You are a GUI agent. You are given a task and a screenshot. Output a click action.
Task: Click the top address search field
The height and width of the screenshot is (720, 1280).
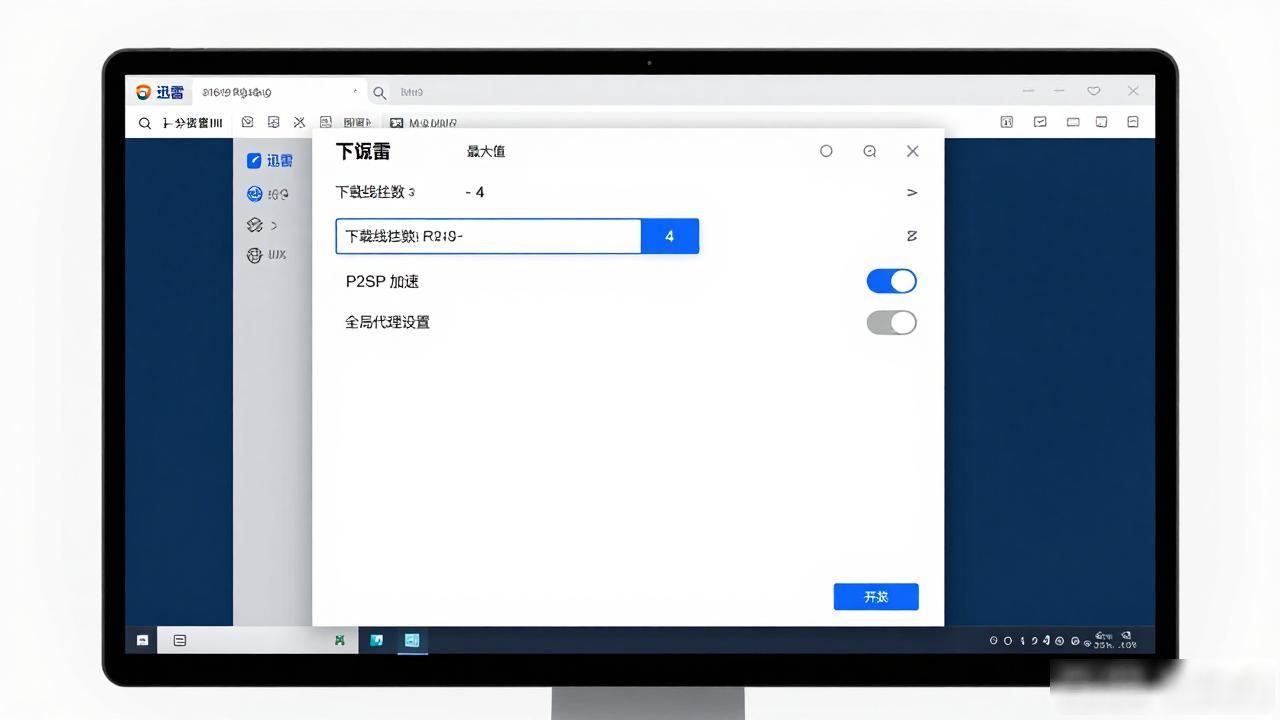(x=690, y=92)
